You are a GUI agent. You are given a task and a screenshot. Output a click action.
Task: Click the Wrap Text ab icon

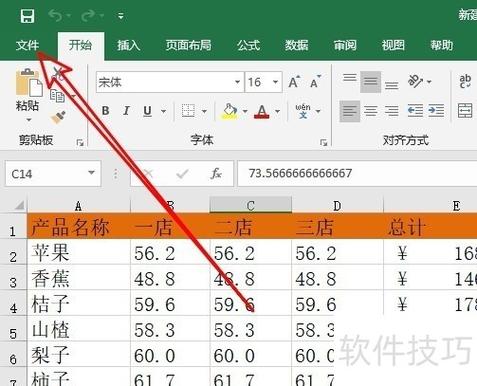pos(465,81)
